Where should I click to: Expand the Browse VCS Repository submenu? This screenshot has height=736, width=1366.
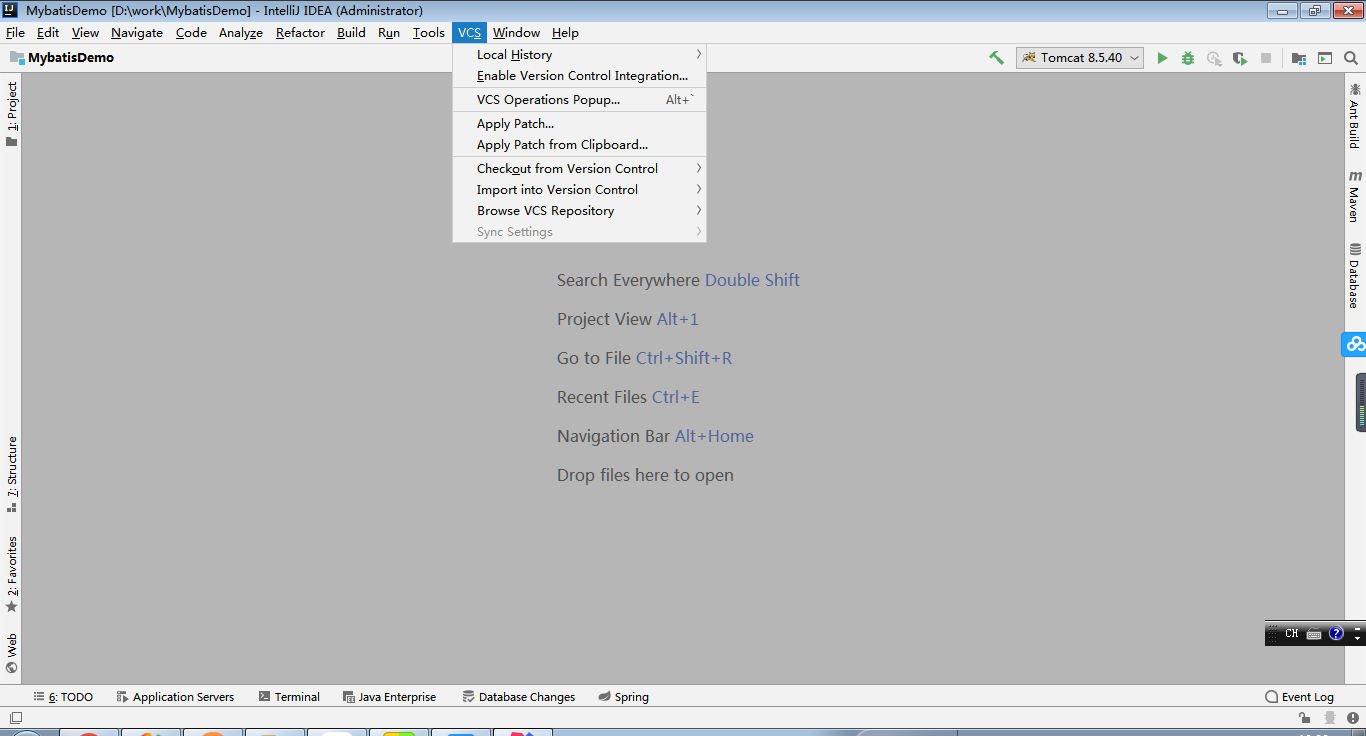(545, 211)
